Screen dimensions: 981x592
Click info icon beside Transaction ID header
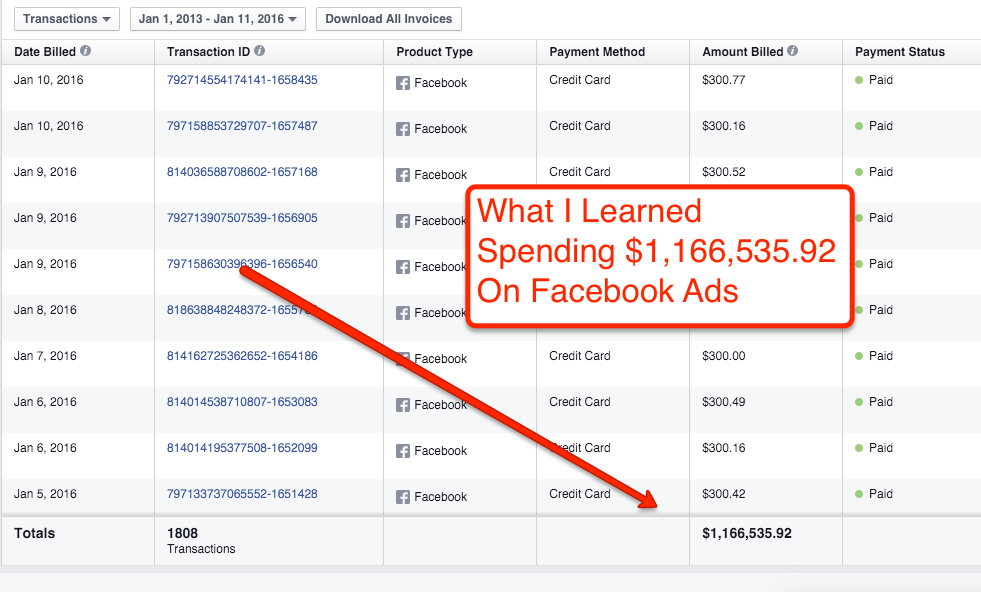(x=260, y=51)
